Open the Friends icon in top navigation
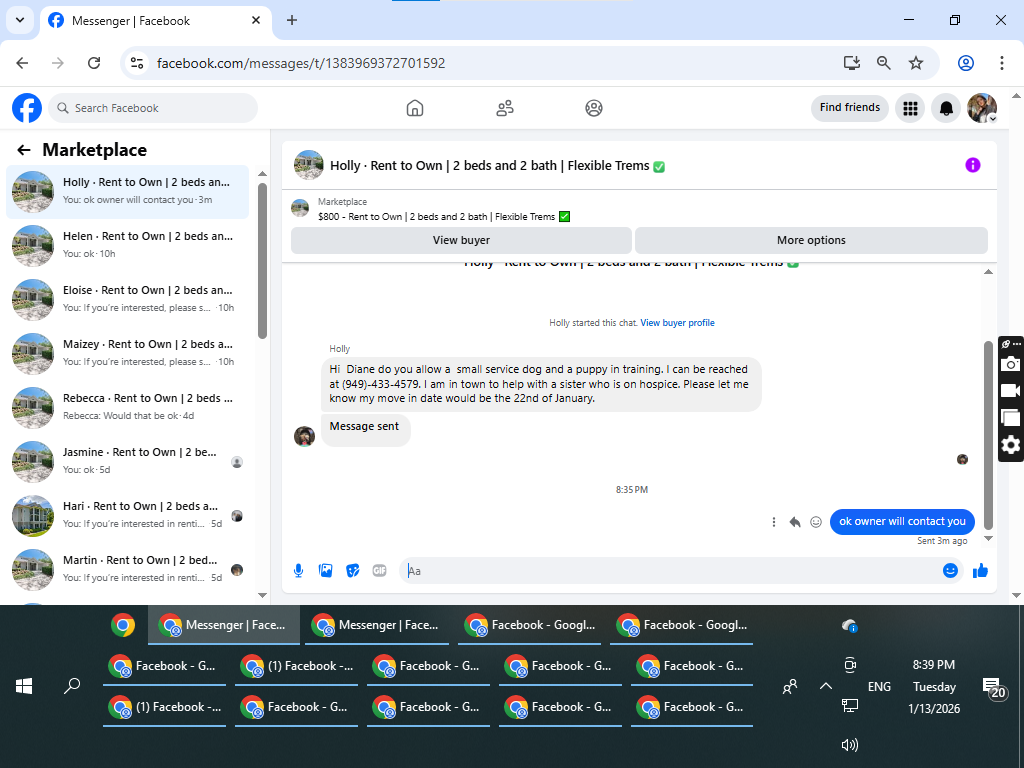1024x768 pixels. (x=505, y=108)
